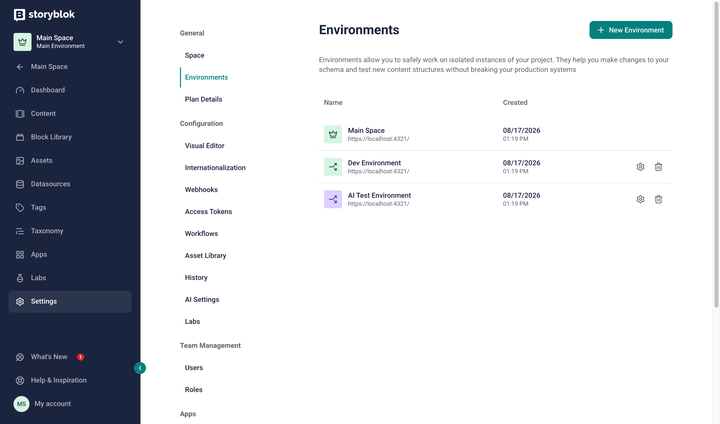Delete the Dev Environment
The height and width of the screenshot is (424, 720).
pos(658,167)
